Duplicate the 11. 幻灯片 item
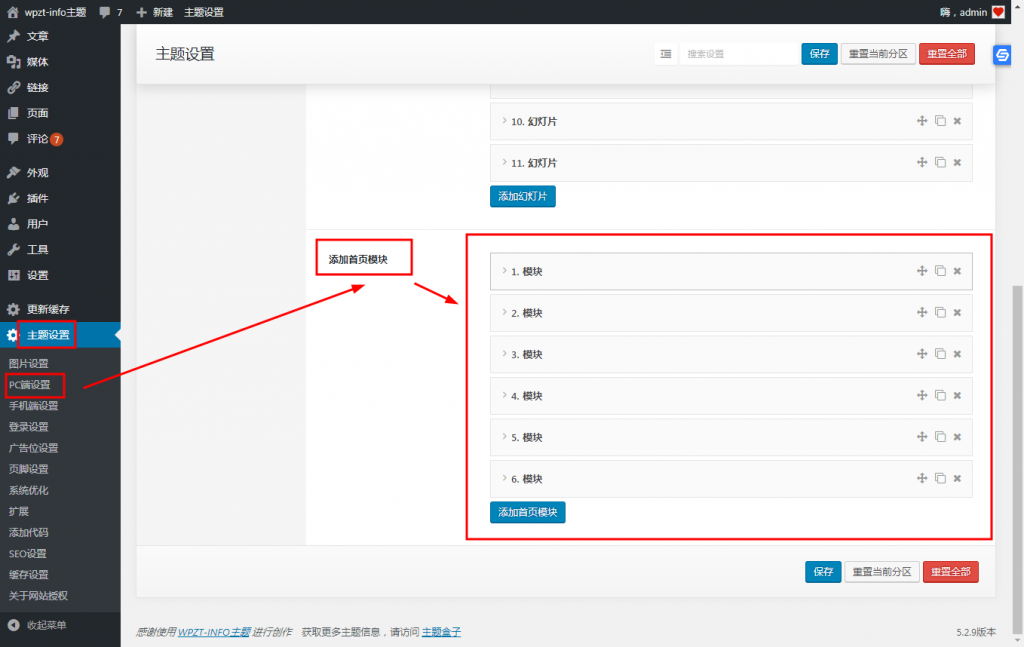Screen dimensions: 1024x647 (x=940, y=162)
